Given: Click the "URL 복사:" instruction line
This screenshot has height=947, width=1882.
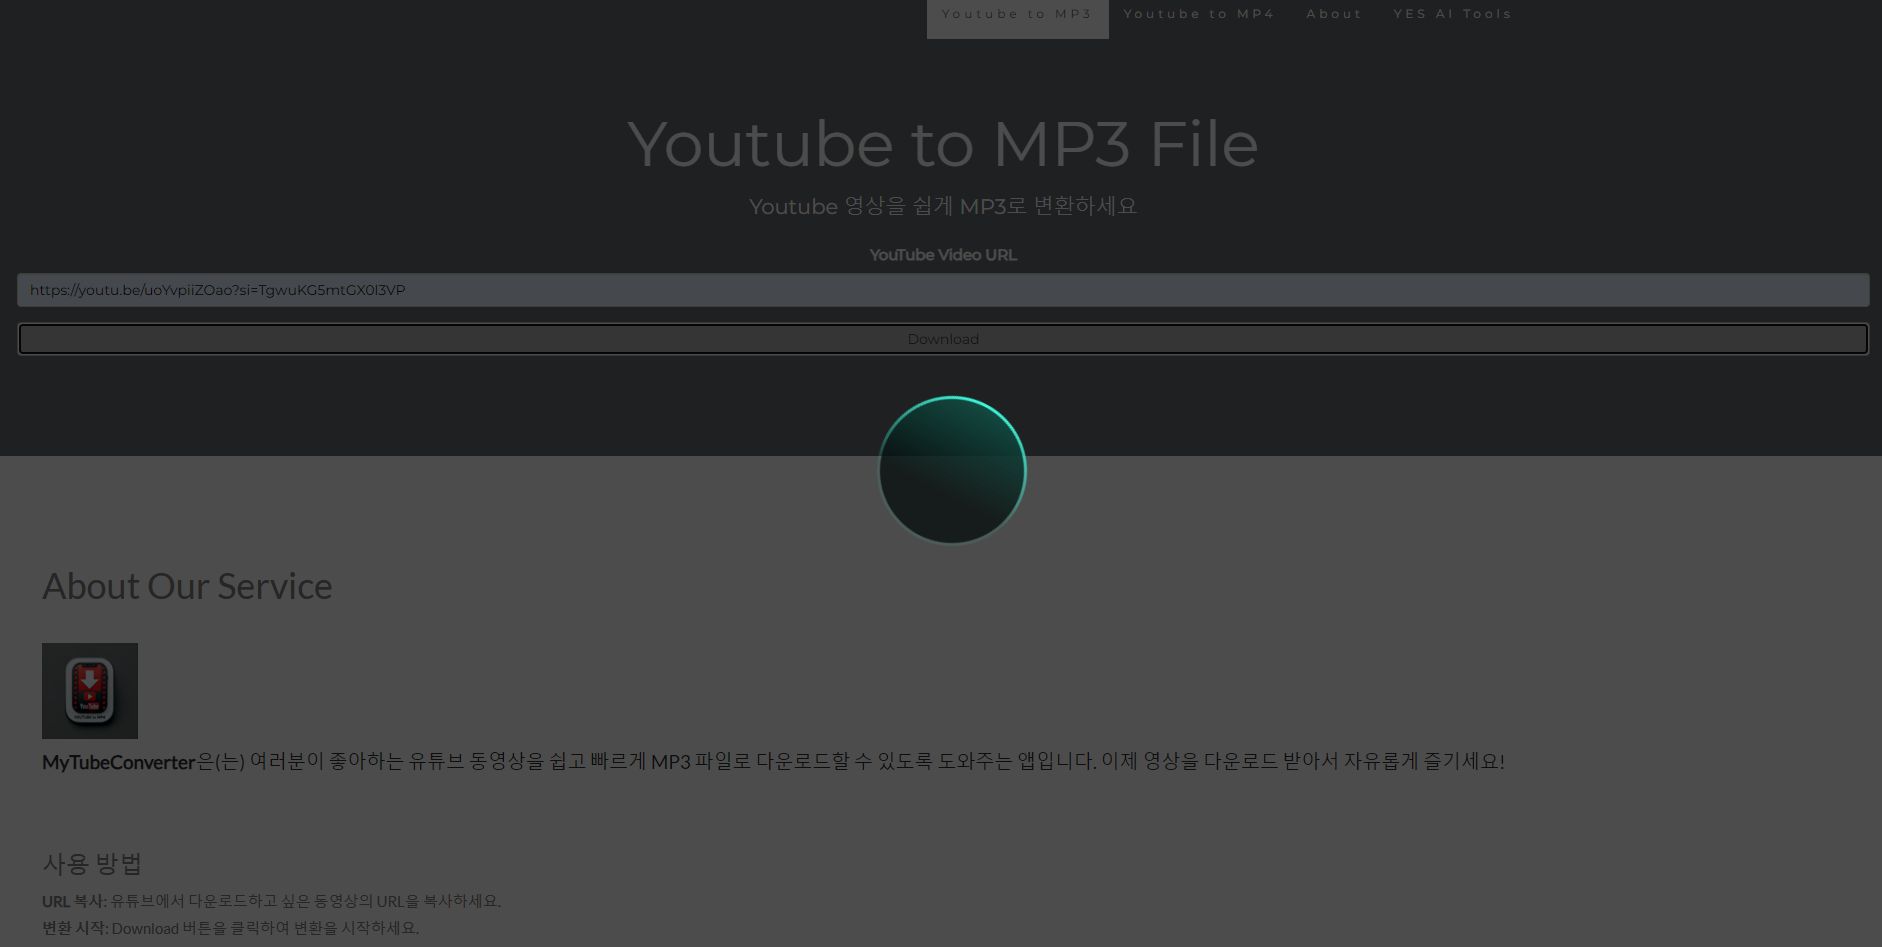Looking at the screenshot, I should 271,901.
